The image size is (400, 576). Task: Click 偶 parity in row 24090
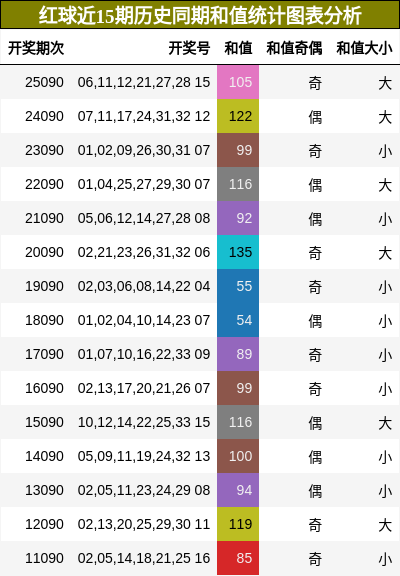315,117
